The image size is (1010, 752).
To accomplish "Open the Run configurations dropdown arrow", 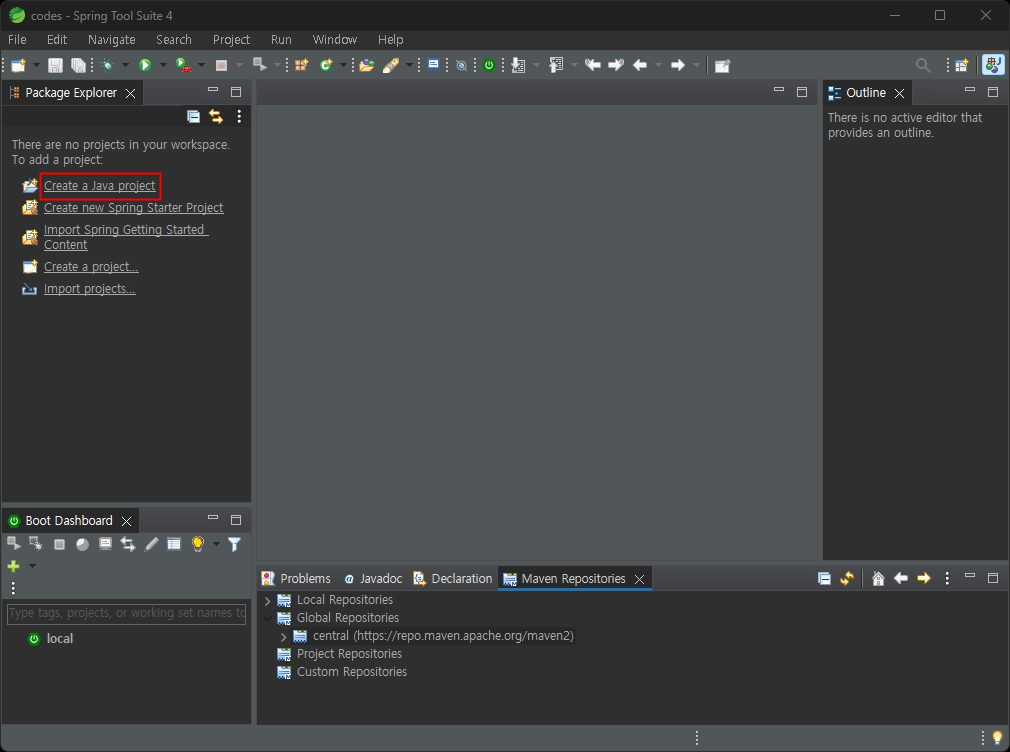I will click(x=163, y=65).
